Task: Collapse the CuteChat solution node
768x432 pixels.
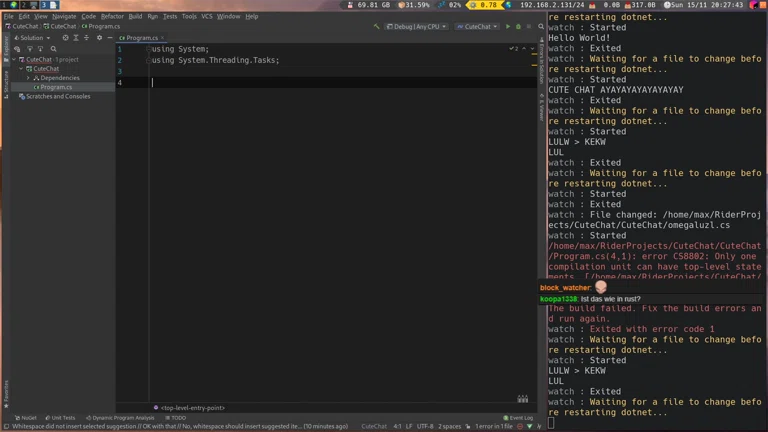Action: click(x=14, y=60)
